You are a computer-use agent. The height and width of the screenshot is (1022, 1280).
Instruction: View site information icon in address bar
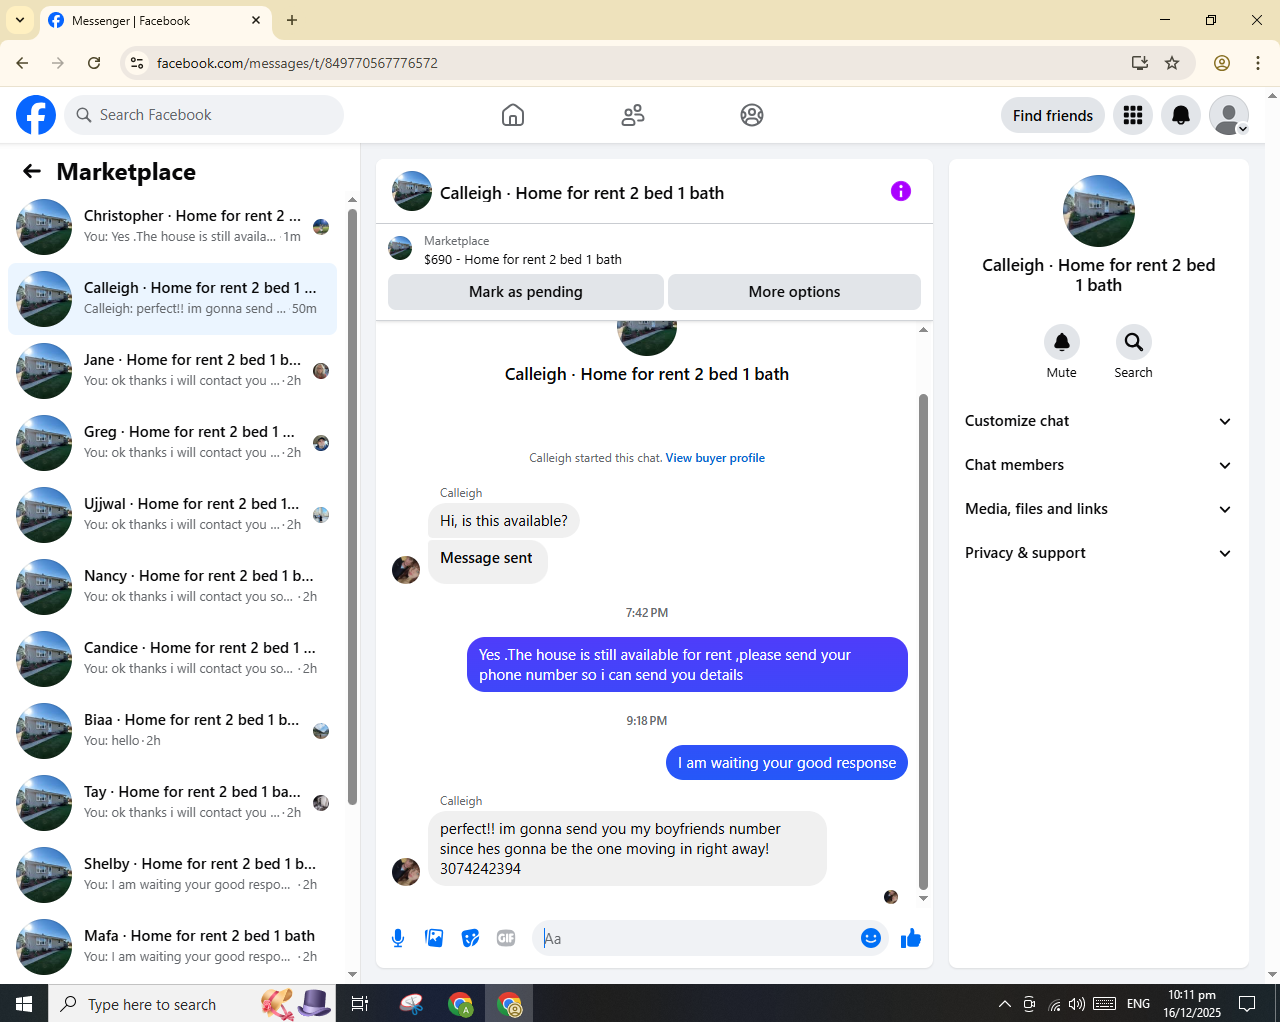137,63
